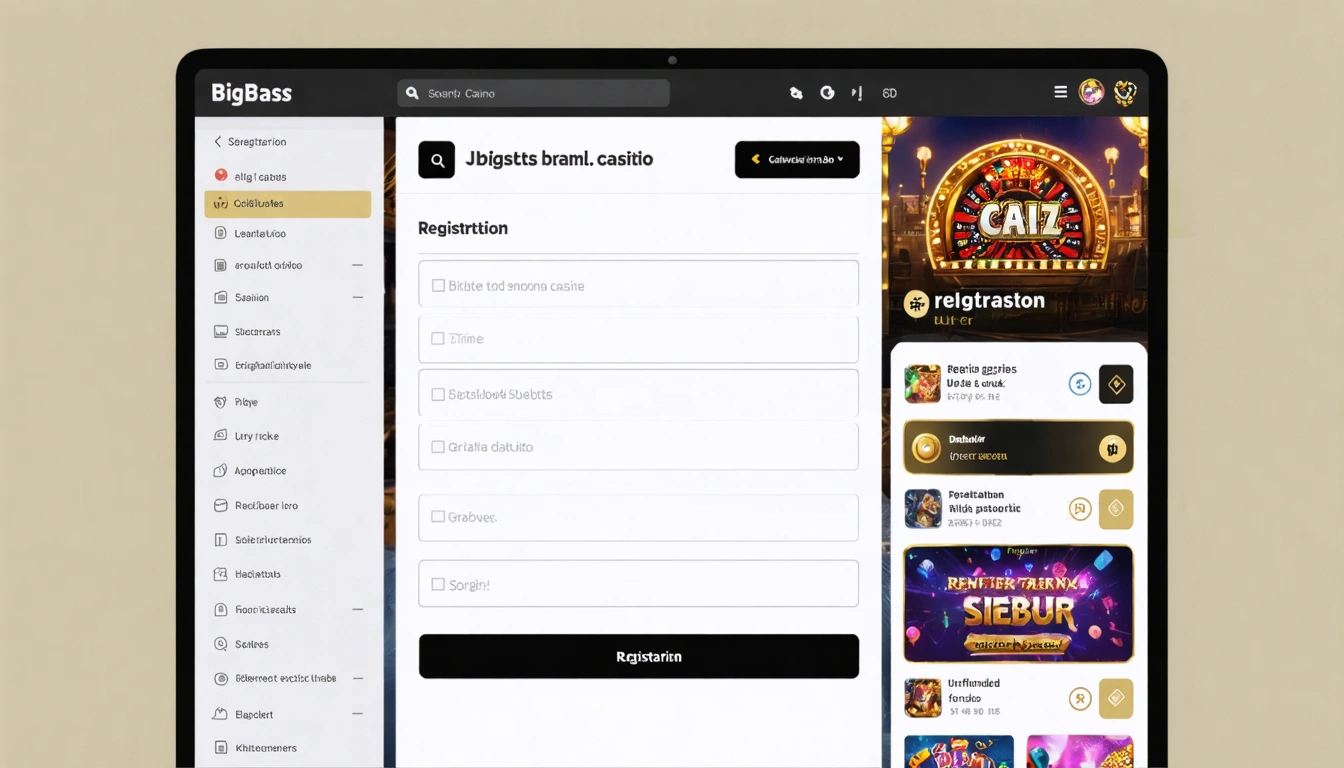Open the pink game tile at bottom right
The image size is (1344, 768).
point(1080,752)
